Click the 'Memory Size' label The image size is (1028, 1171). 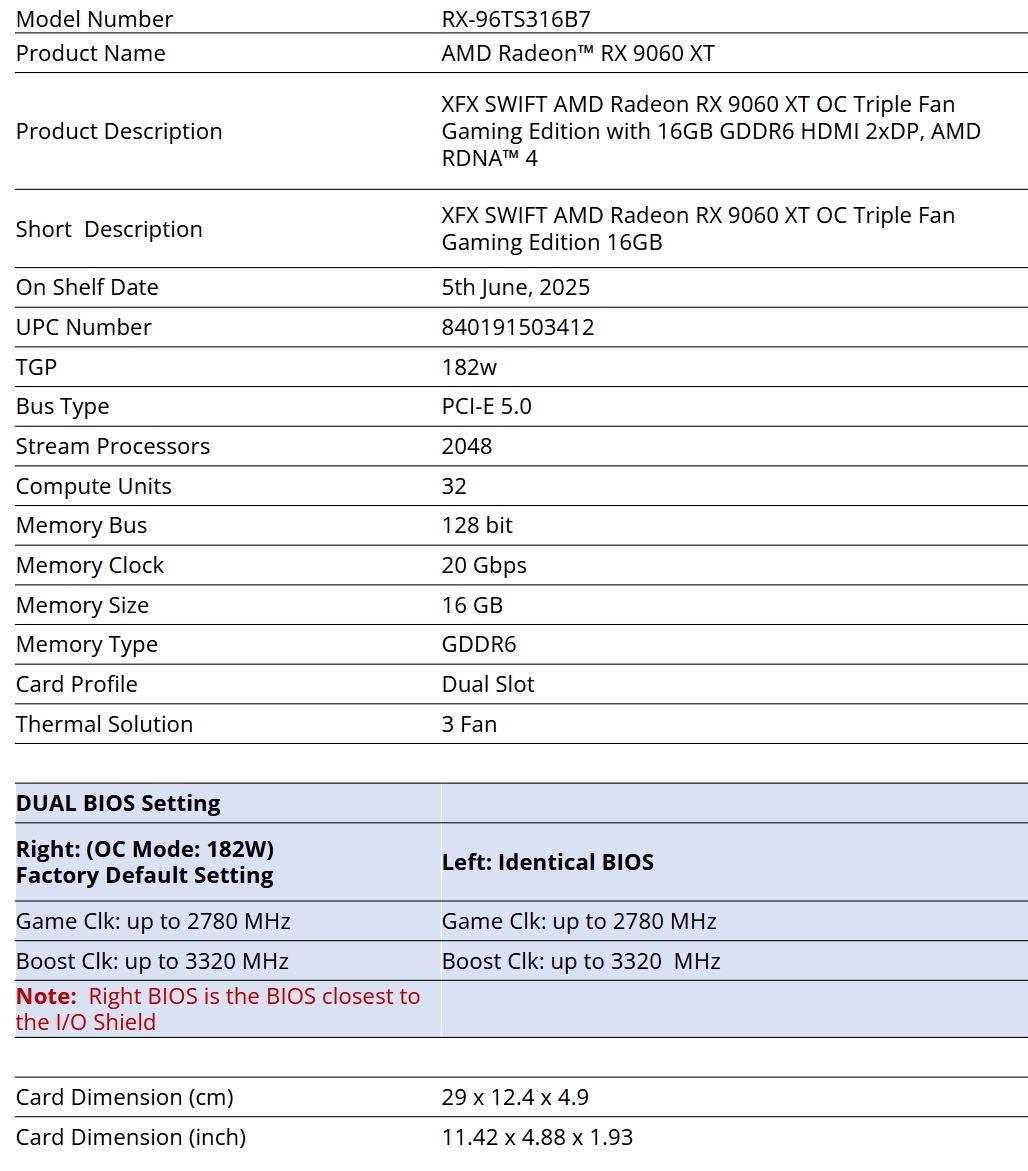tap(82, 604)
